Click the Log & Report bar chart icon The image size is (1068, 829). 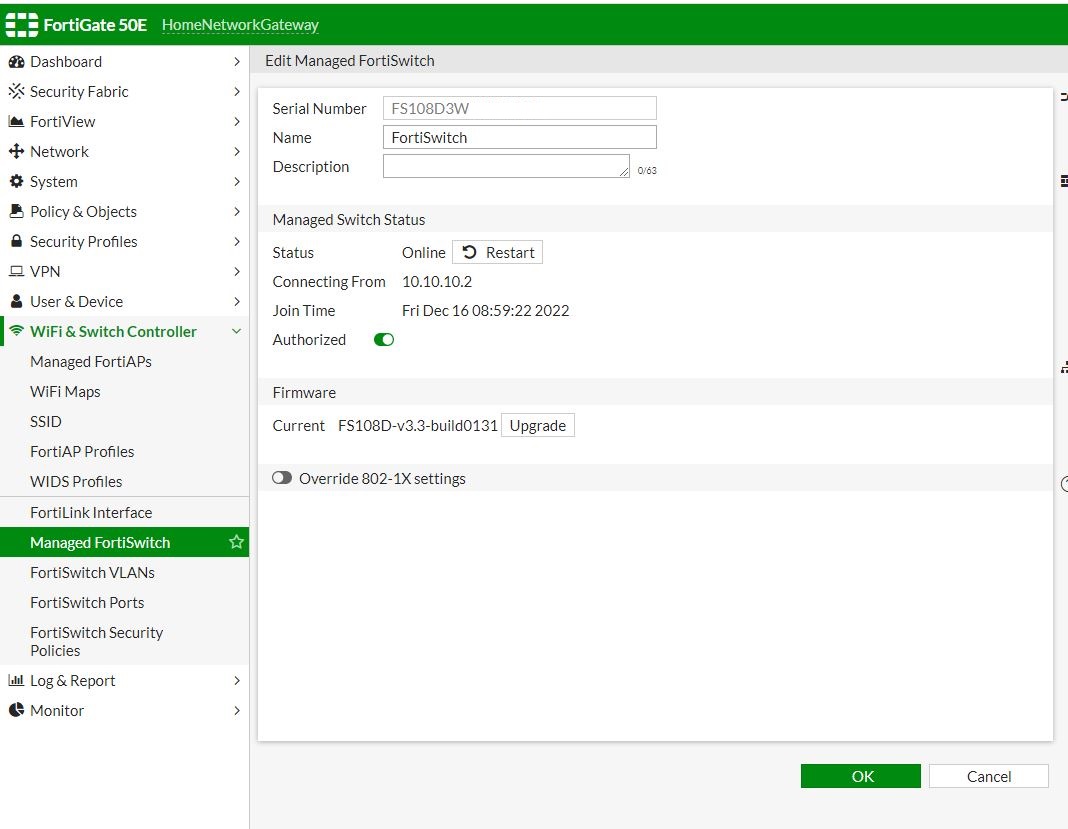(x=16, y=680)
